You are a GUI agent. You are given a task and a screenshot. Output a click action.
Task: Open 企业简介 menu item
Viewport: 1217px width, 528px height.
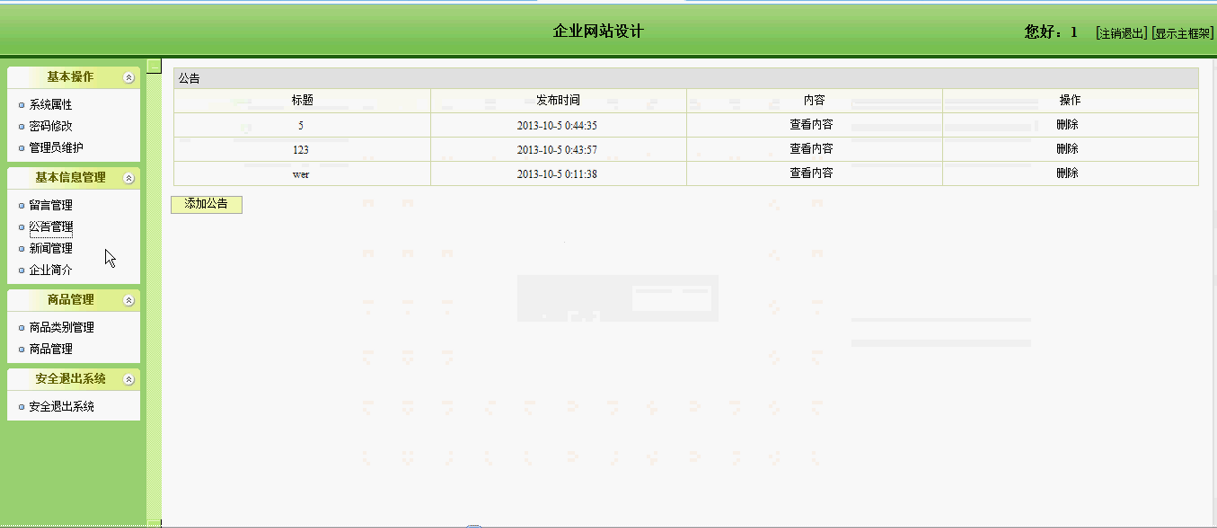(x=51, y=270)
